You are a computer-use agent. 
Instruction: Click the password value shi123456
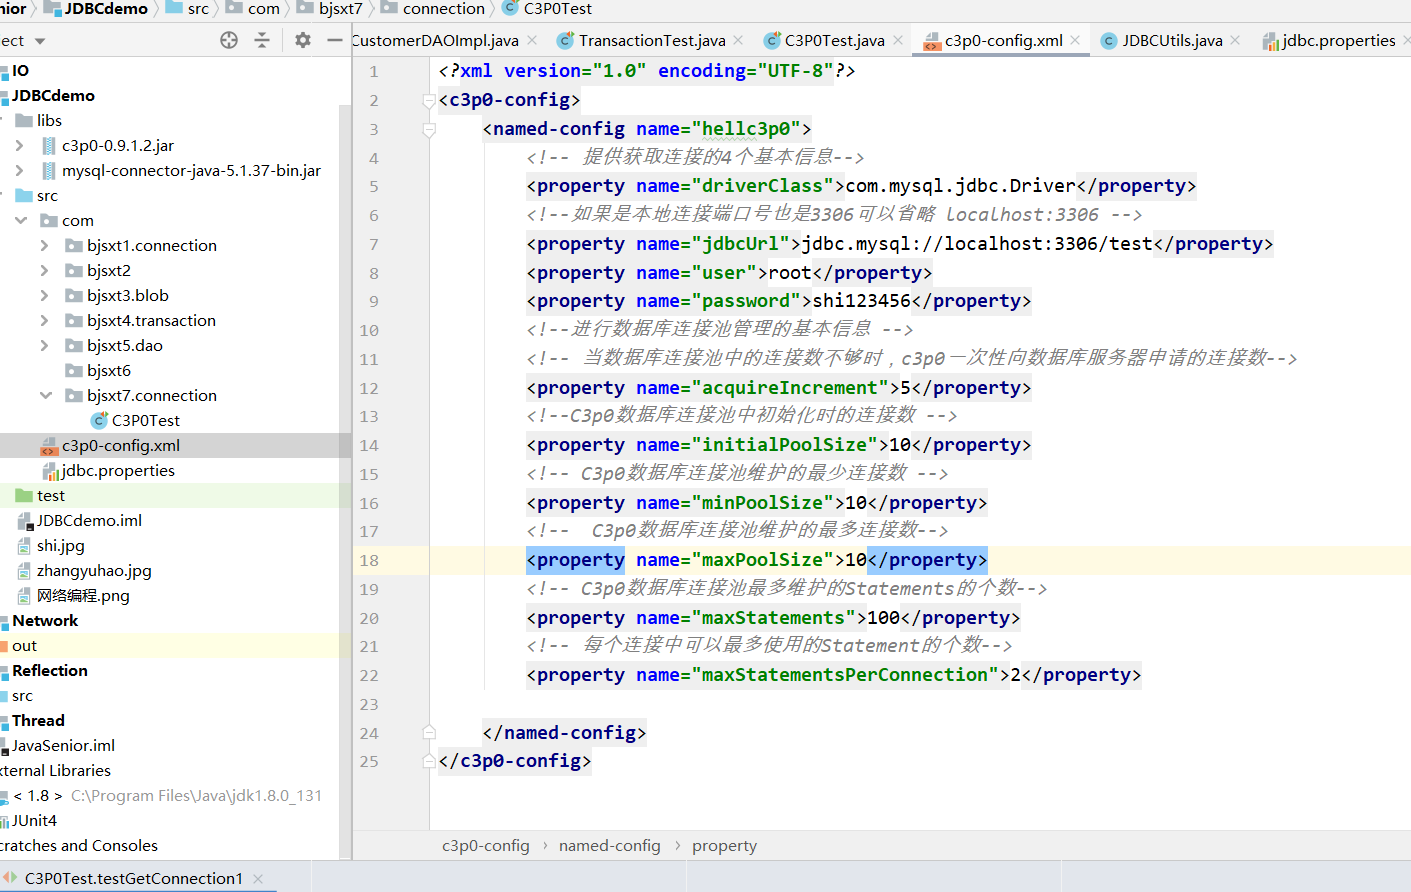click(x=861, y=301)
